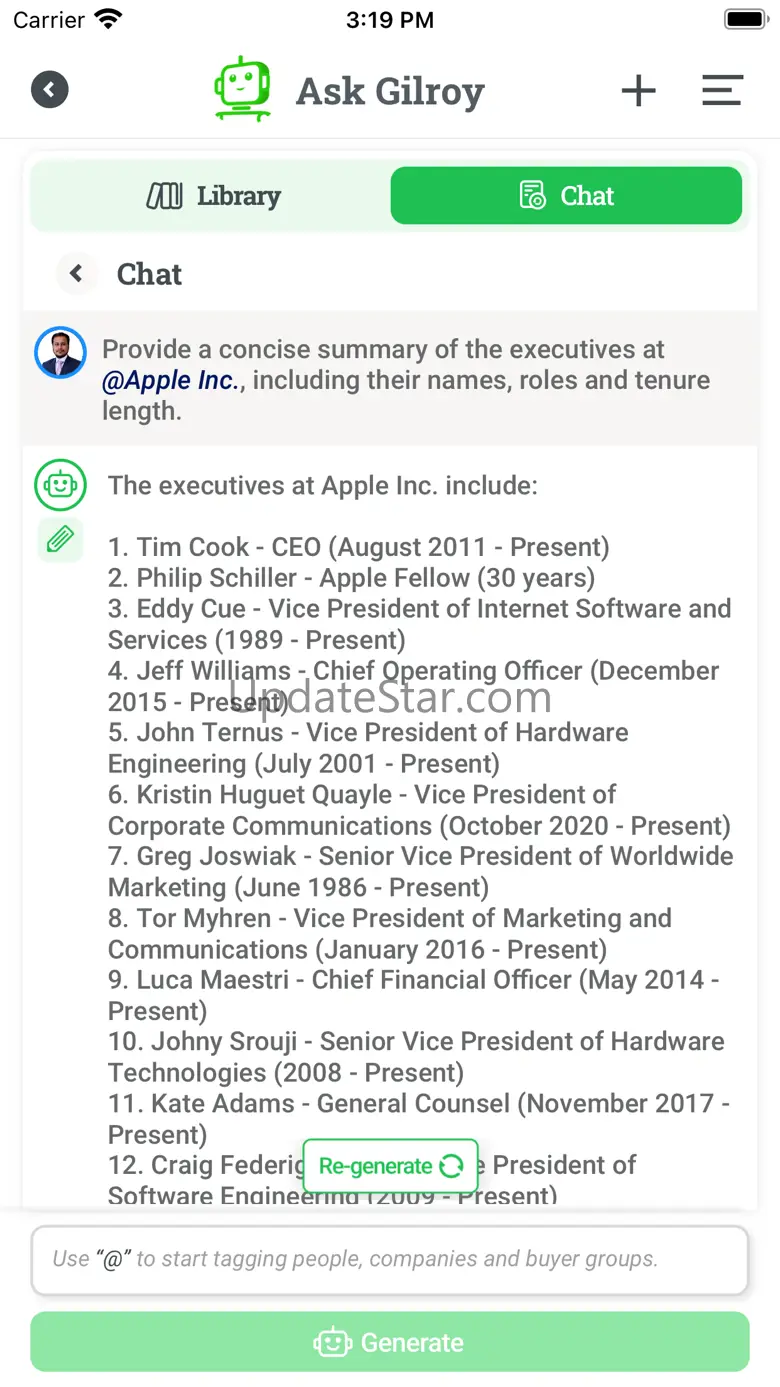Tap the green paperclip attachment icon

click(x=60, y=540)
